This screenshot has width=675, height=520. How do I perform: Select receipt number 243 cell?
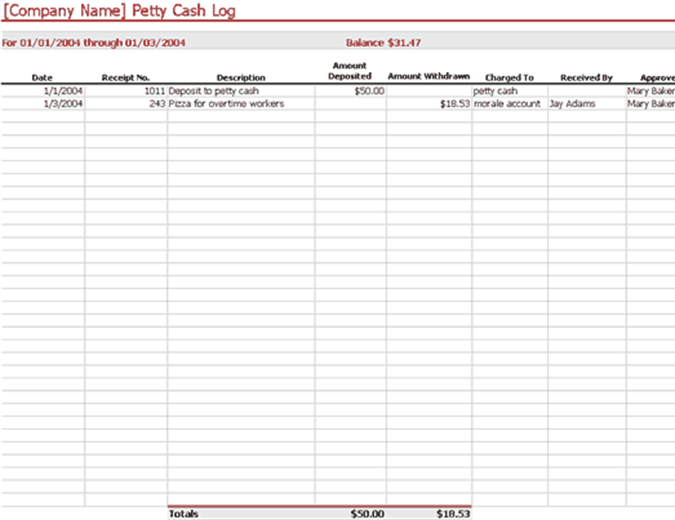pos(157,104)
